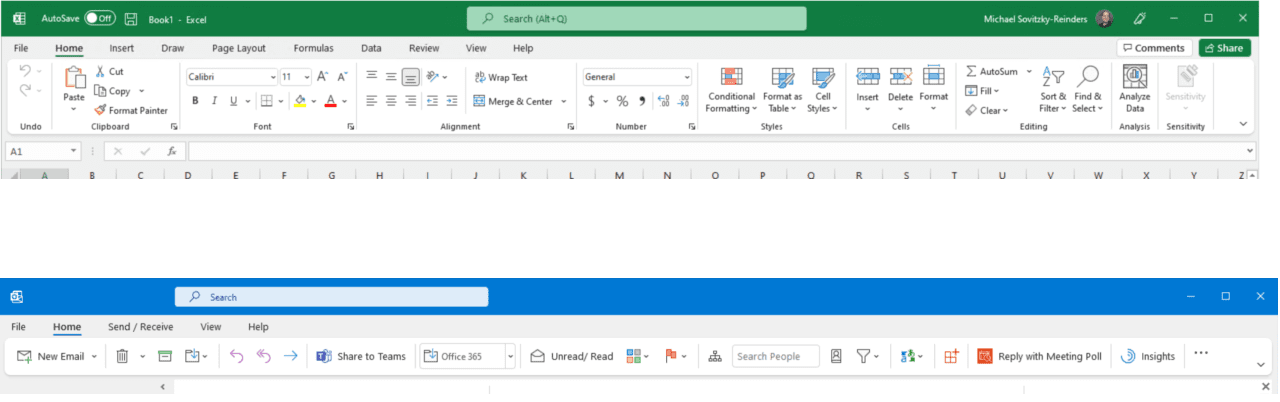The height and width of the screenshot is (402, 1280).
Task: Click the Analyze Data icon
Action: coord(1134,78)
